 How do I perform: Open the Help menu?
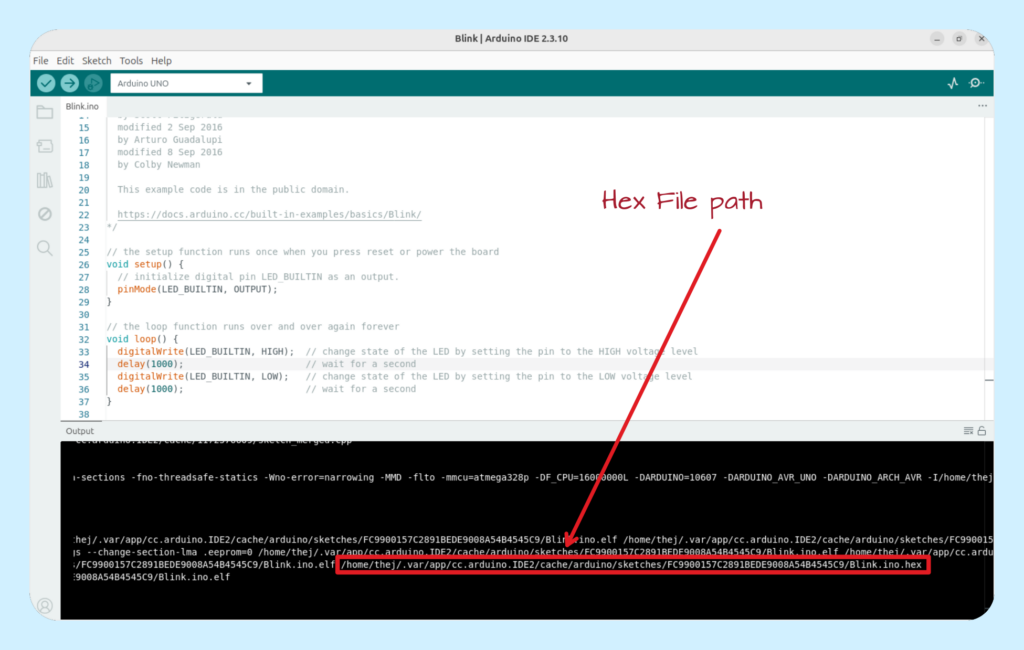click(x=161, y=61)
